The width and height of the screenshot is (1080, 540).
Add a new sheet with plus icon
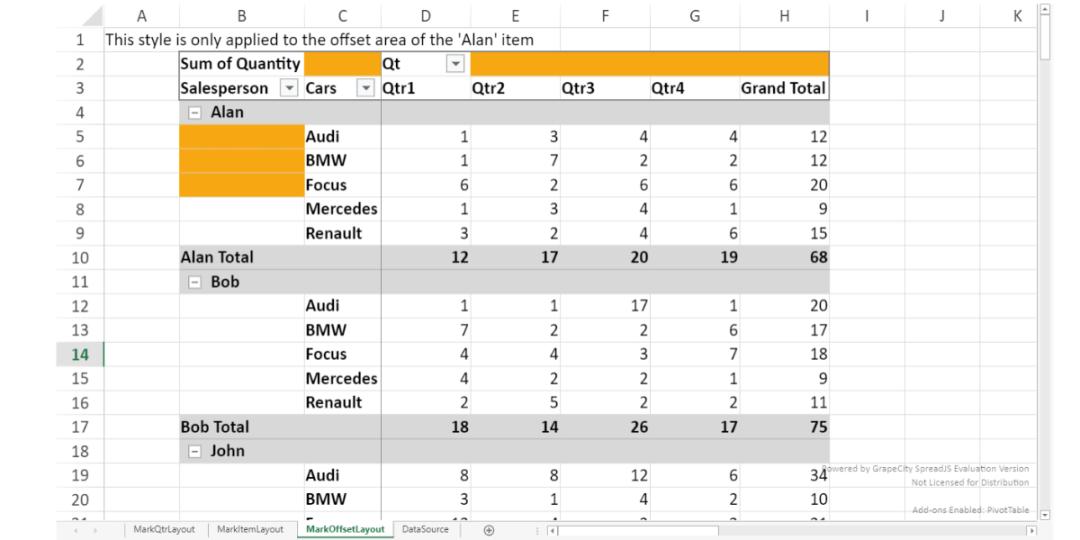489,530
